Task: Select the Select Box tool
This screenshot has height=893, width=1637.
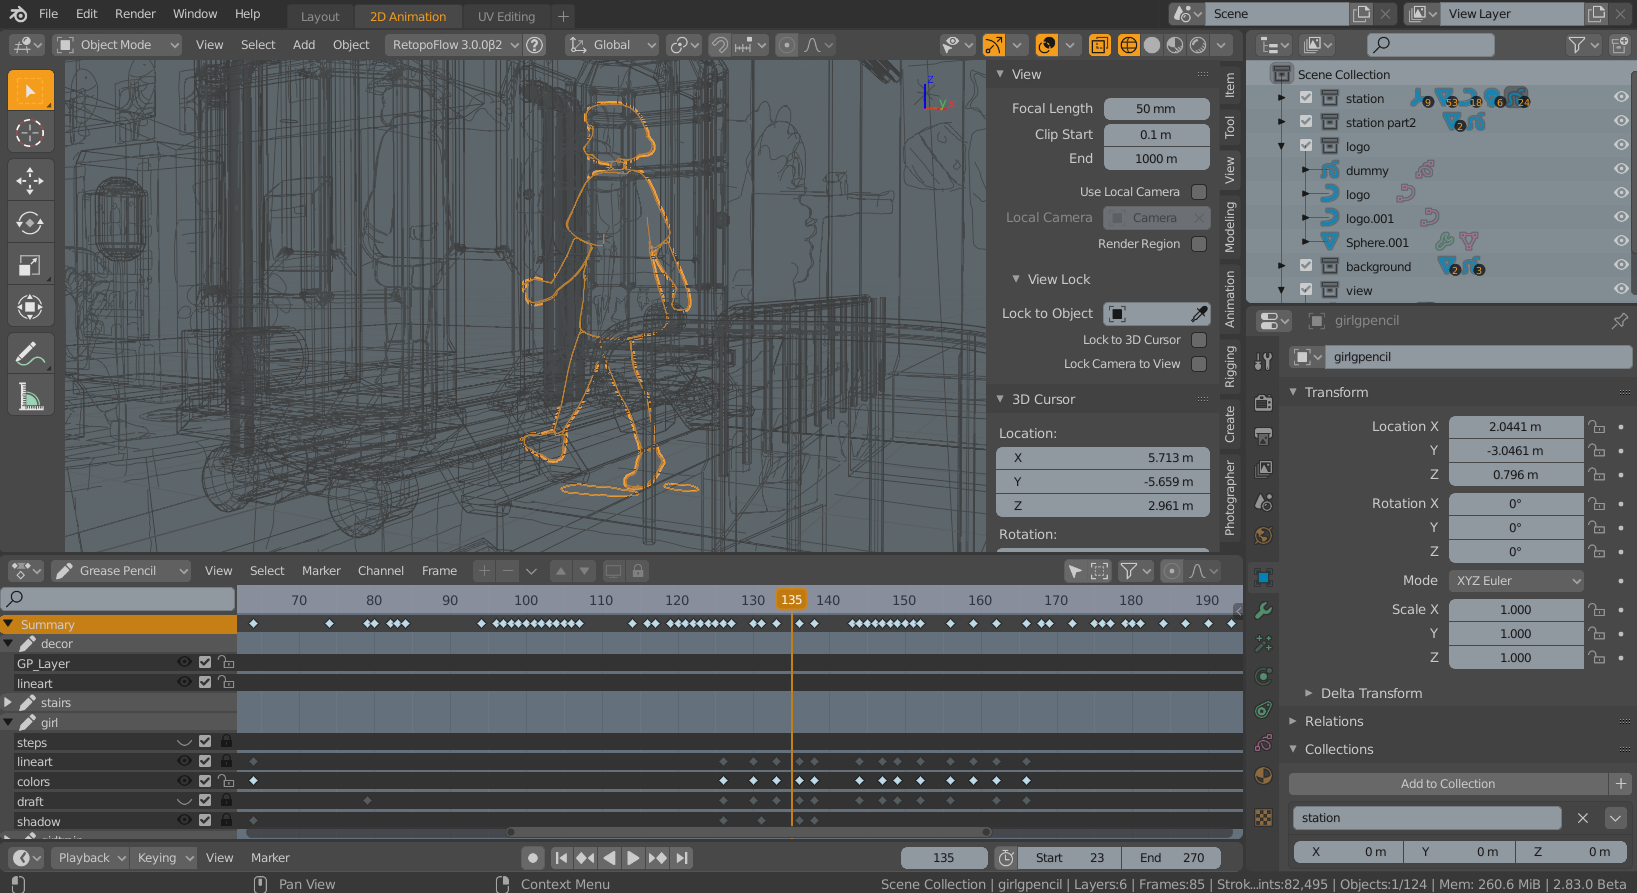Action: point(30,91)
